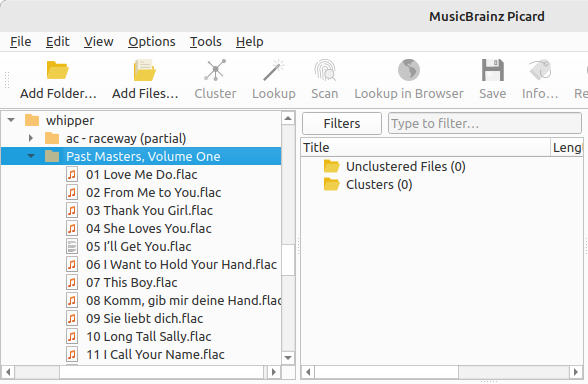Click the Cluster toolbar icon
Image resolution: width=588 pixels, height=384 pixels.
coord(215,70)
